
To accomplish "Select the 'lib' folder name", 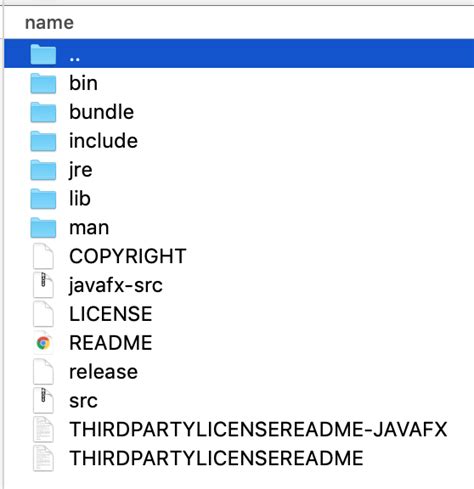I will 80,199.
